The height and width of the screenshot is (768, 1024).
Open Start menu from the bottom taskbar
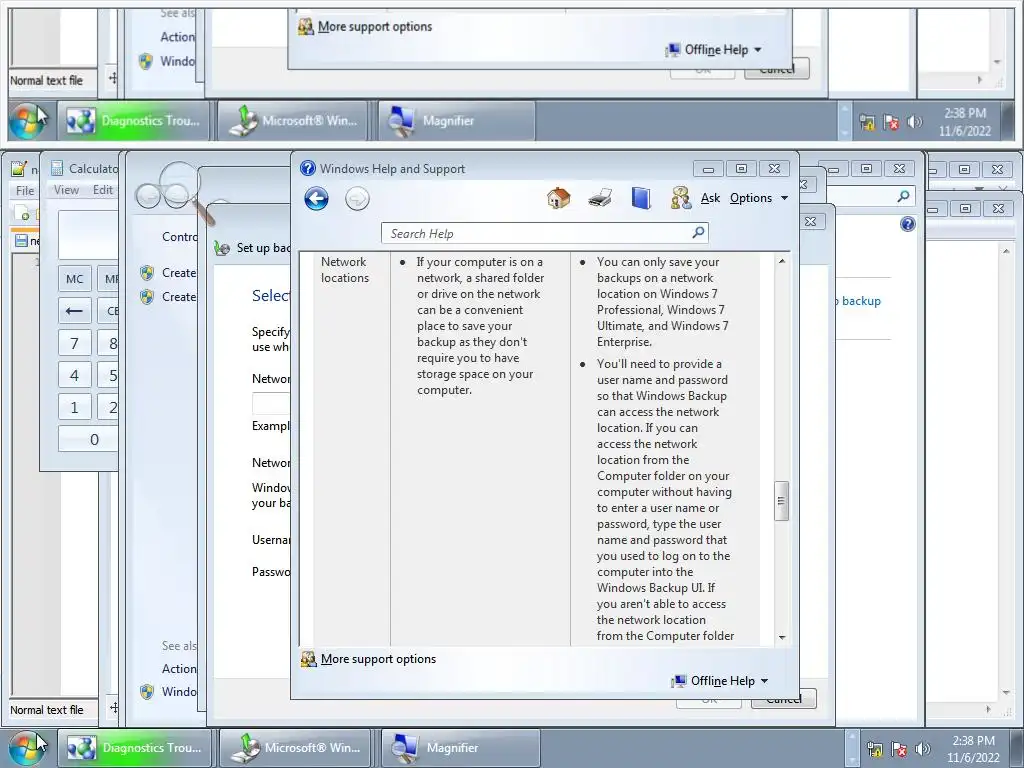28,748
